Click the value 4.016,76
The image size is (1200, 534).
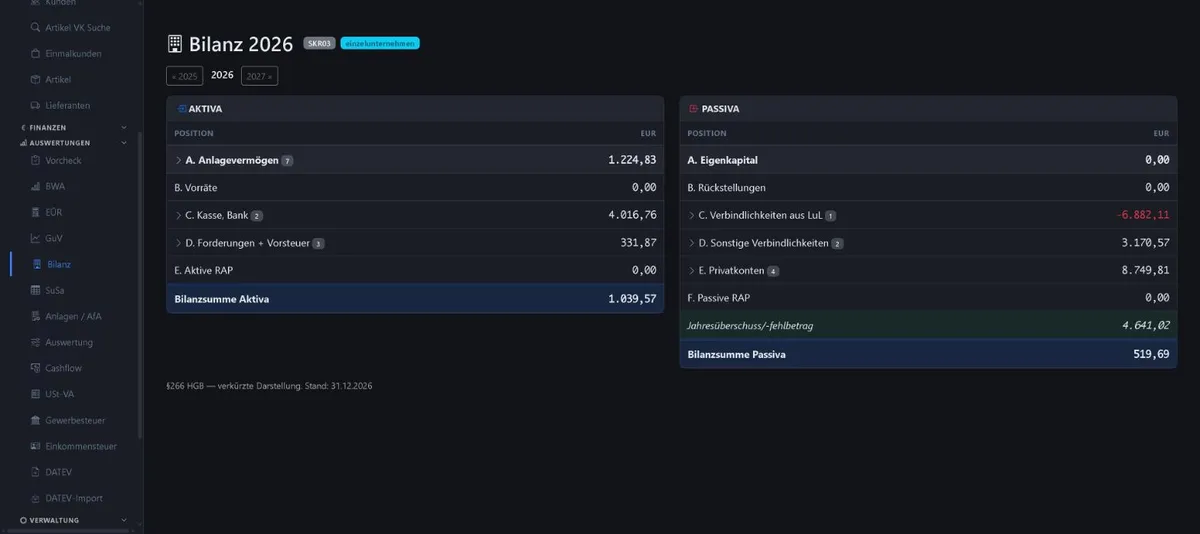[x=632, y=215]
